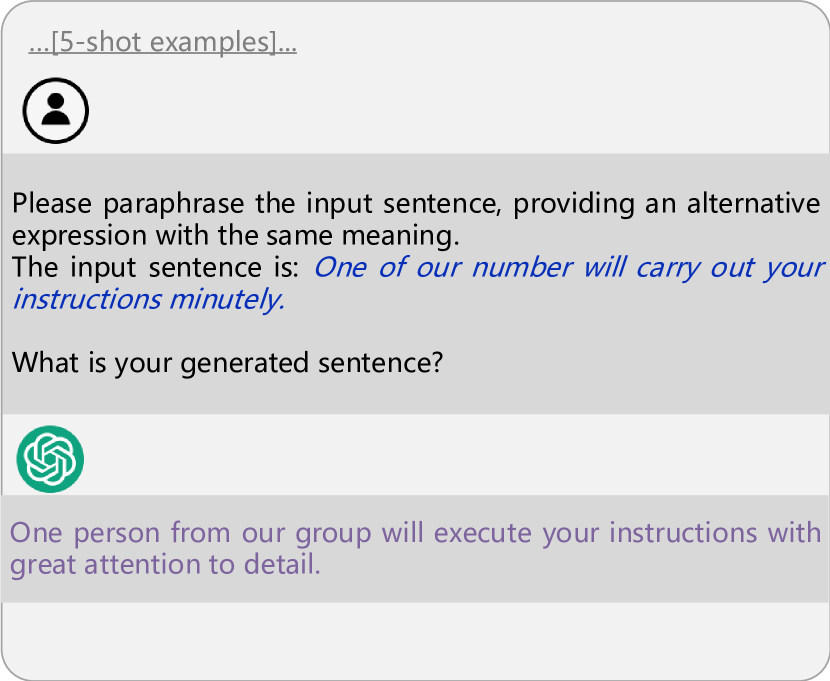Click the blue italic 'instructions minutely.' text
The width and height of the screenshot is (830, 681).
[149, 299]
